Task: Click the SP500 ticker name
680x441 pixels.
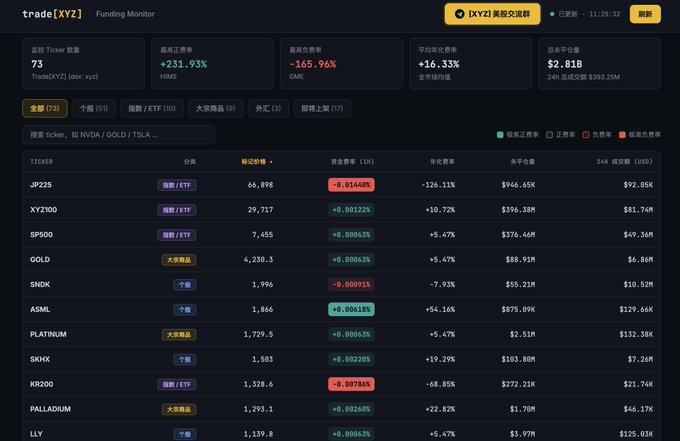Action: (41, 235)
